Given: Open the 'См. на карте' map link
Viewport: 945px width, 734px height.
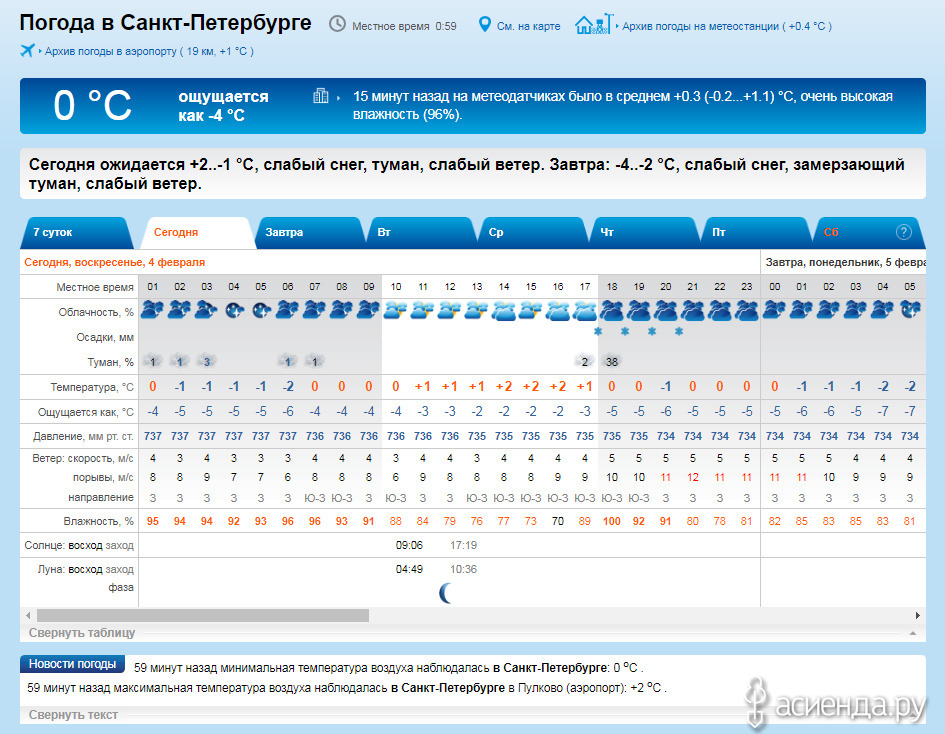Looking at the screenshot, I should coord(528,26).
